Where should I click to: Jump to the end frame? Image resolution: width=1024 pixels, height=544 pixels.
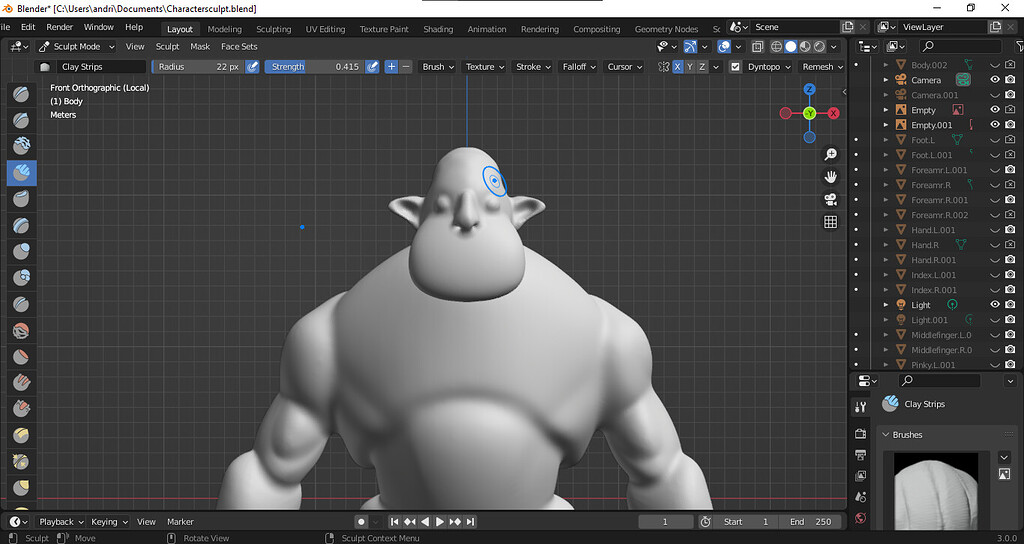470,522
